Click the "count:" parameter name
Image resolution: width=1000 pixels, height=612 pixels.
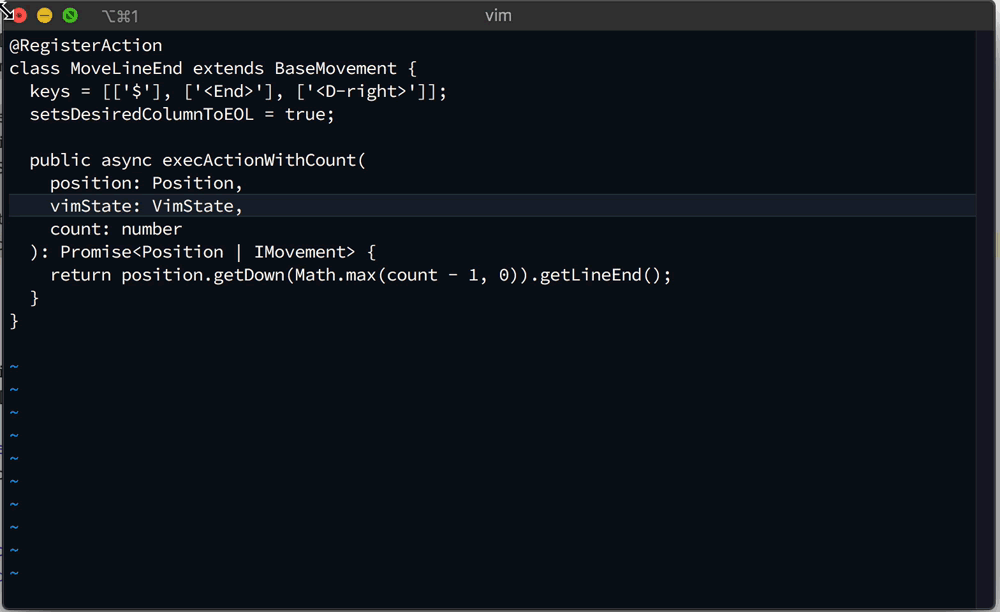click(x=80, y=230)
